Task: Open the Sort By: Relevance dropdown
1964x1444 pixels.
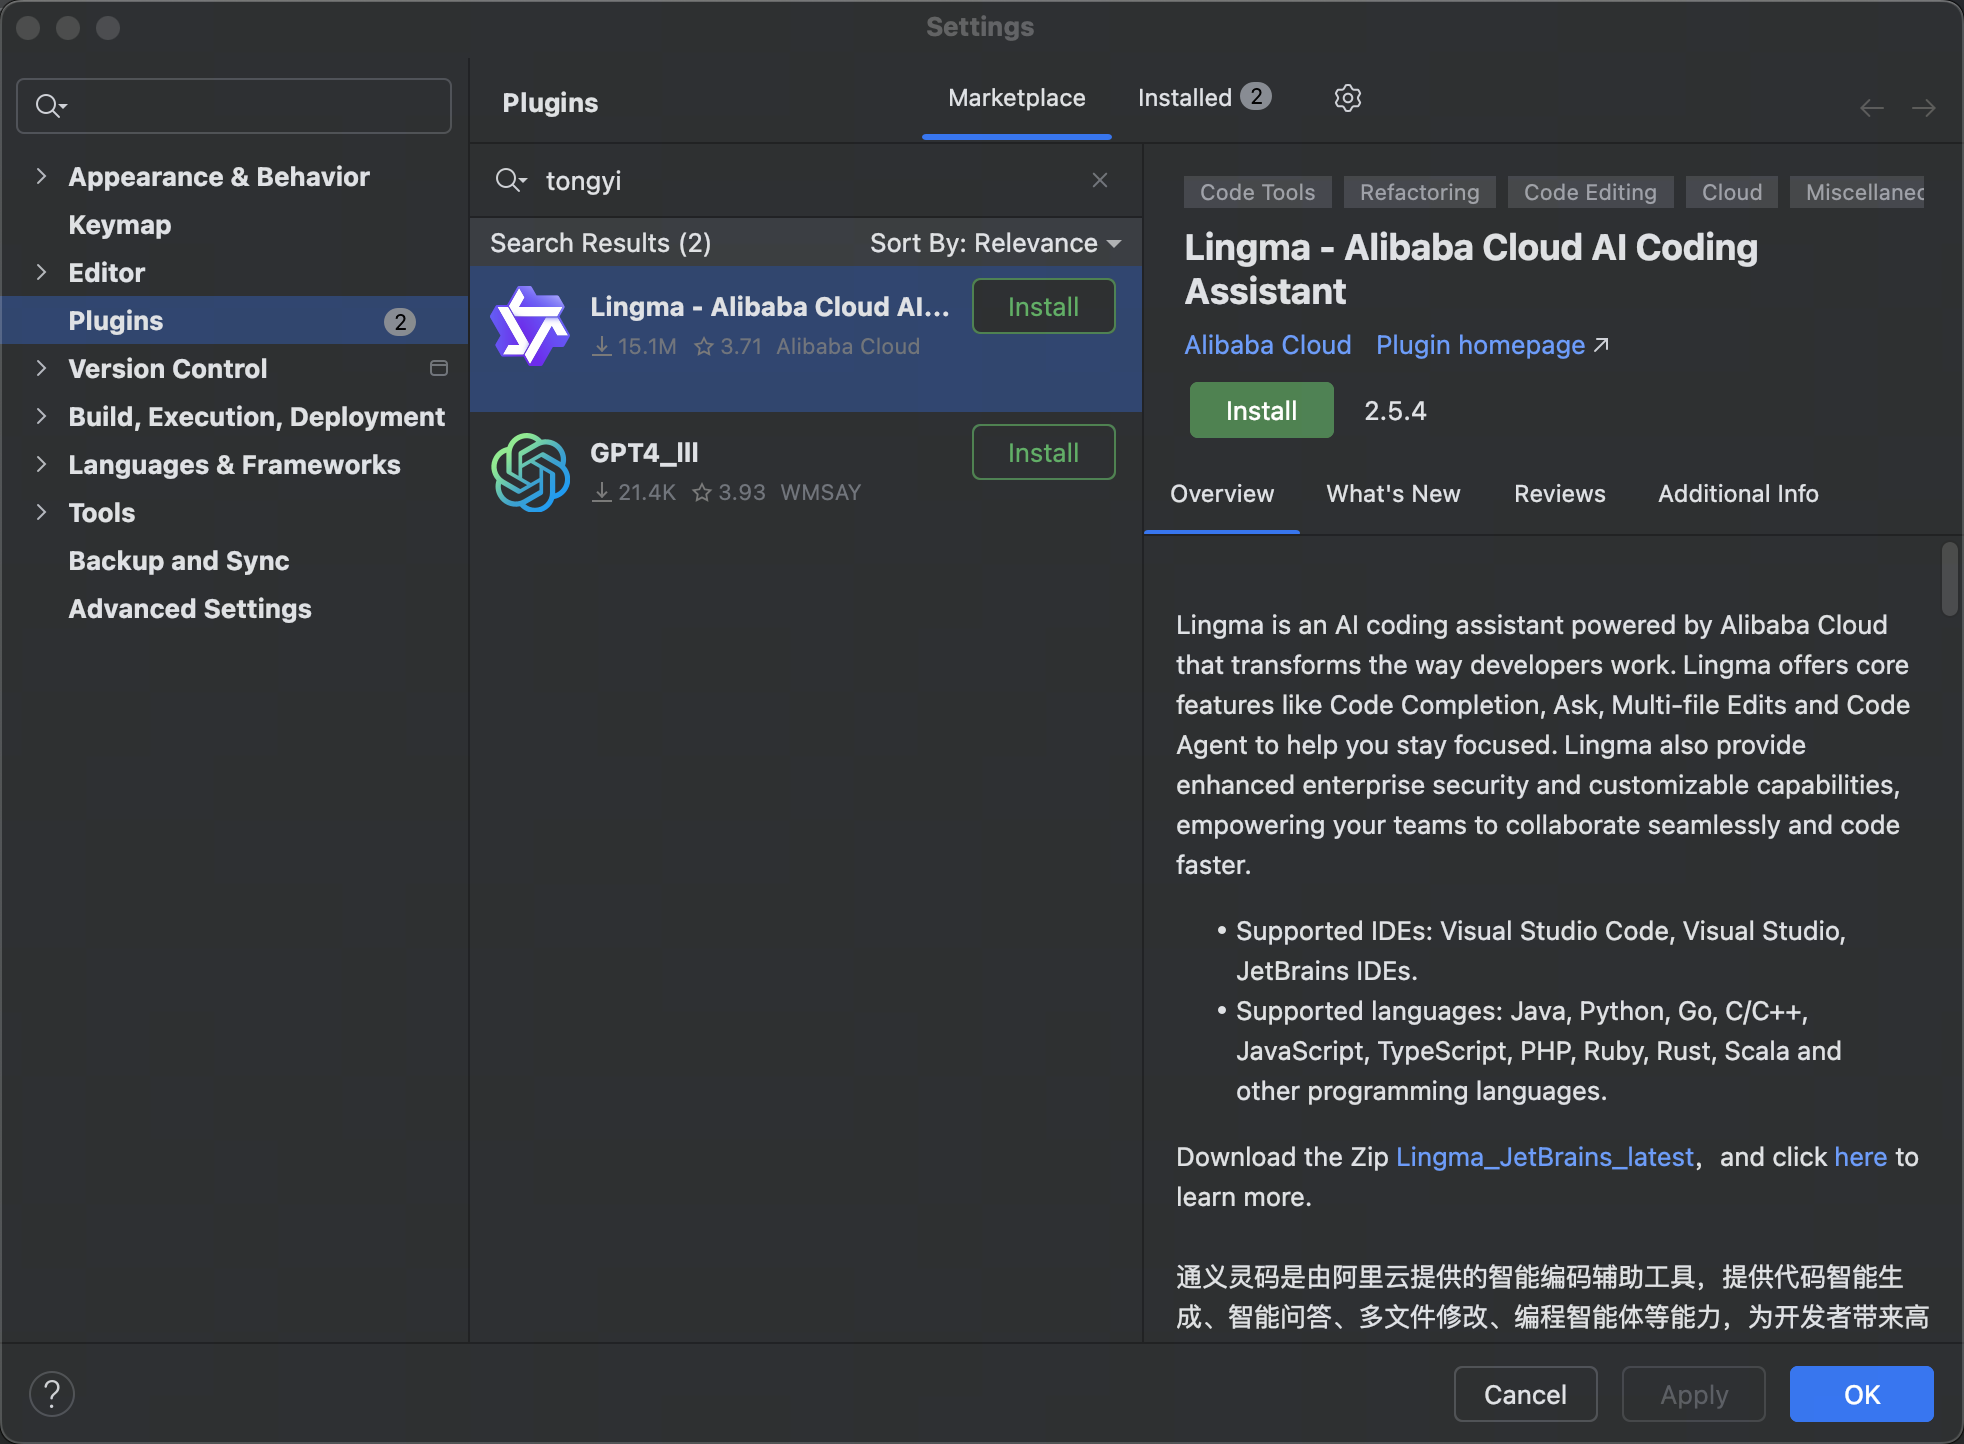Action: [x=995, y=243]
